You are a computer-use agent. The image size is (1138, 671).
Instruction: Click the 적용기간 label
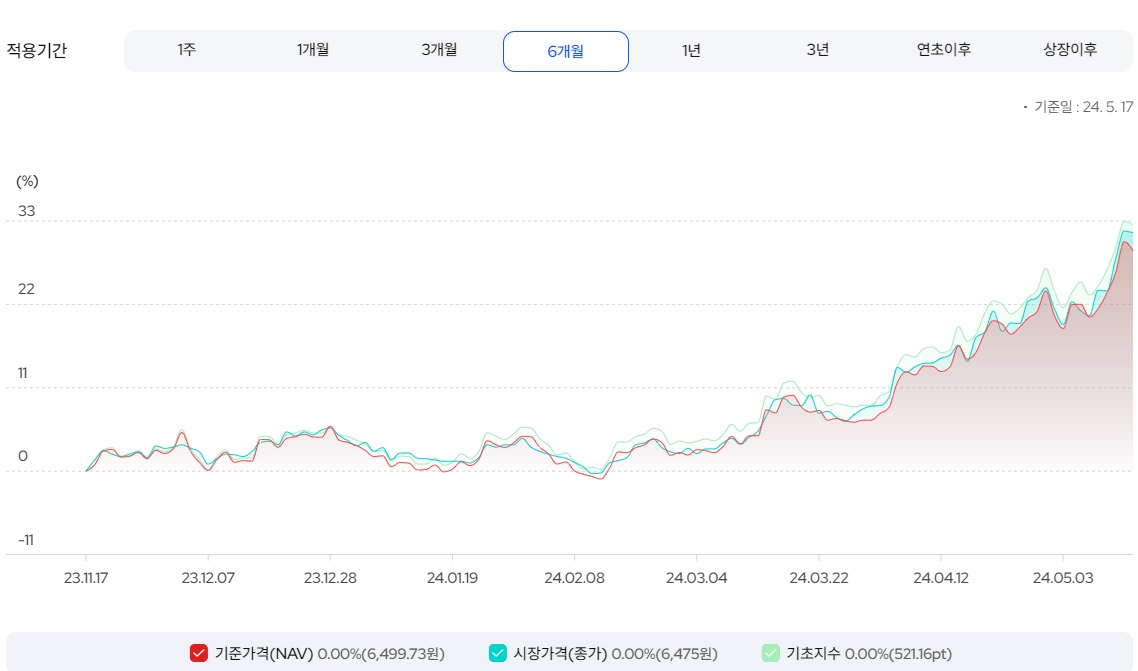click(x=36, y=51)
